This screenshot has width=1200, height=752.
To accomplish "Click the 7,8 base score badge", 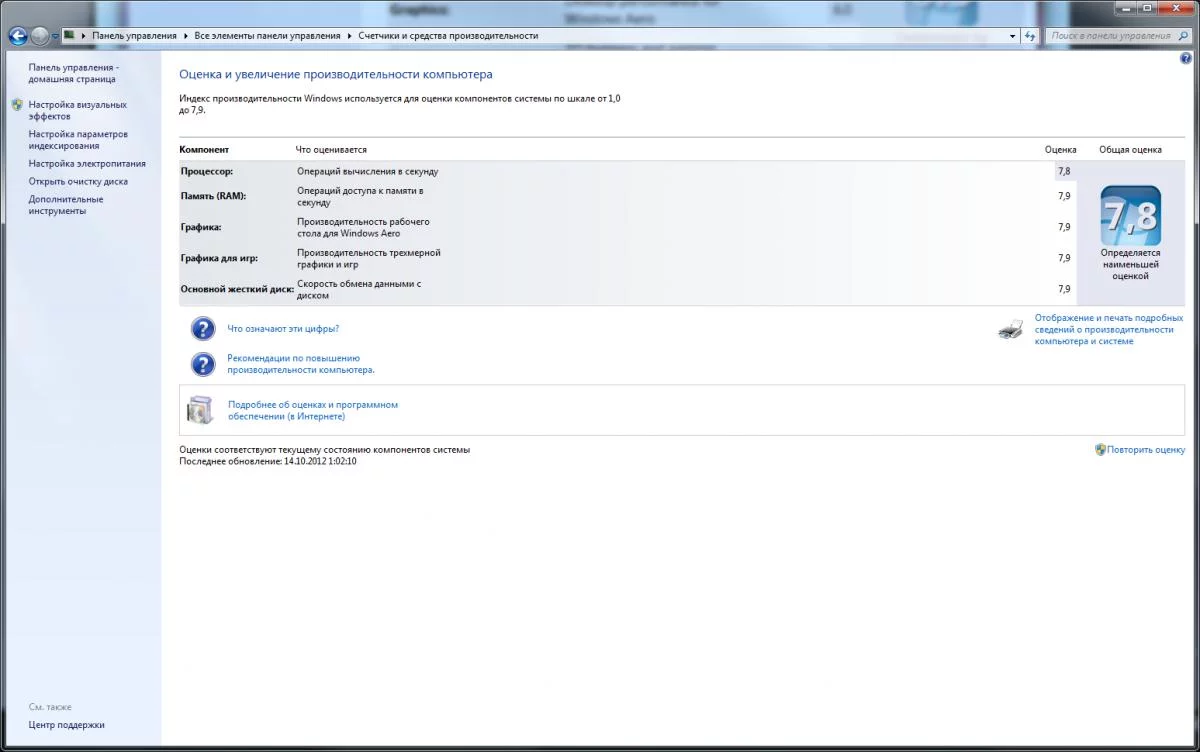I will point(1130,215).
